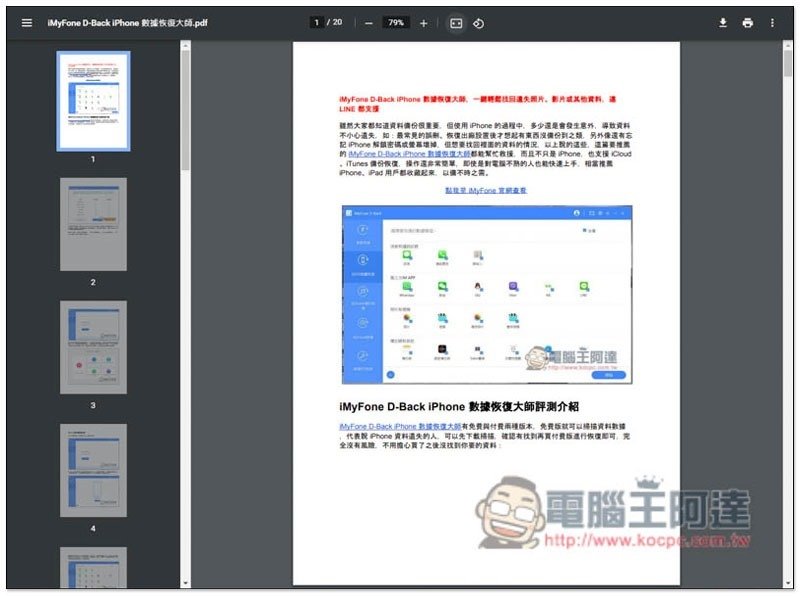Open the iMyFone D-Back link in the first paragraph

pyautogui.click(x=409, y=154)
